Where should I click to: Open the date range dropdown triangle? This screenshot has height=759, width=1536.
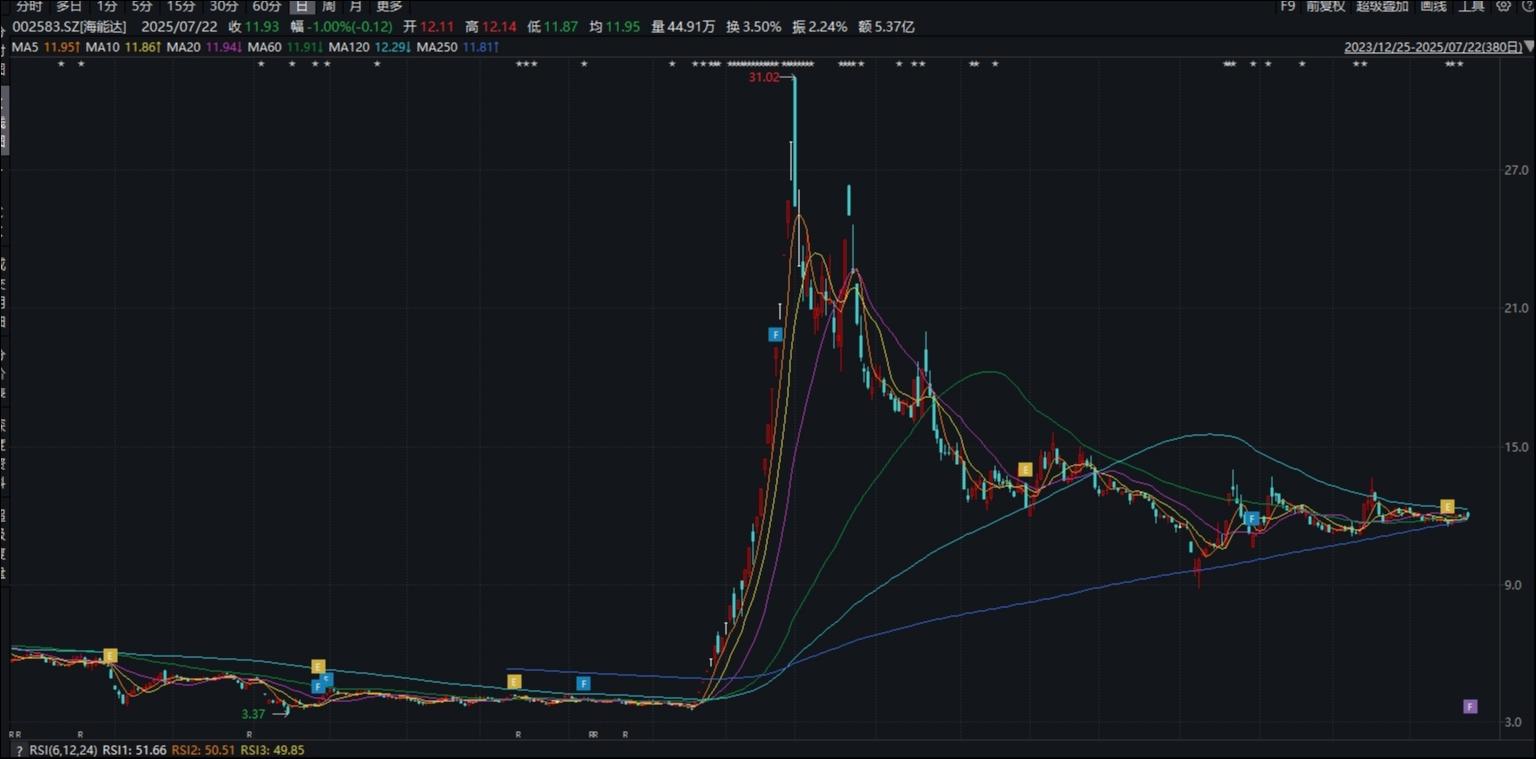pos(1529,46)
